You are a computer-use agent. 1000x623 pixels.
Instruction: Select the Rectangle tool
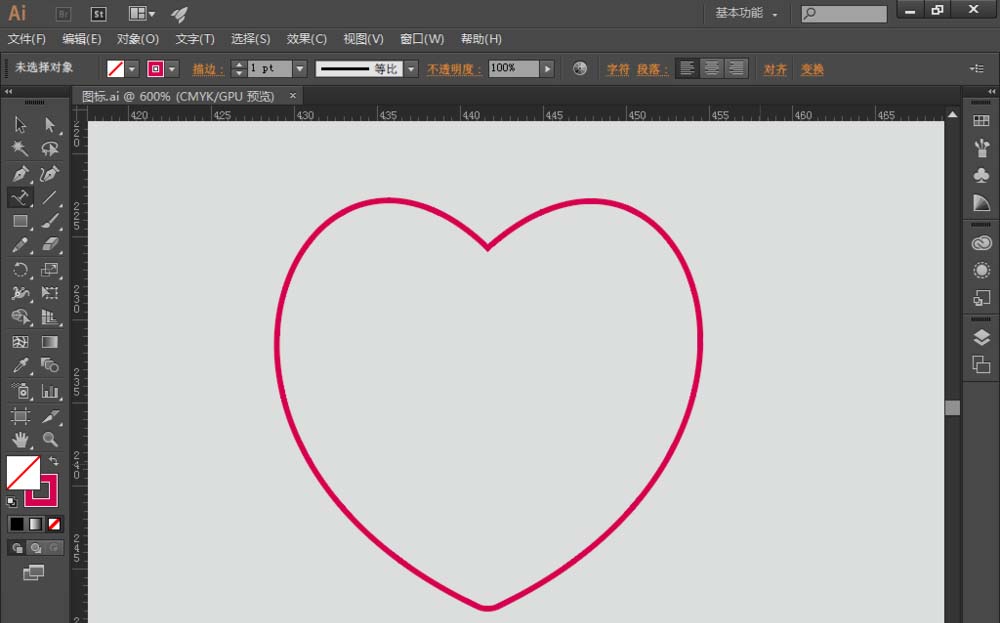click(x=20, y=221)
